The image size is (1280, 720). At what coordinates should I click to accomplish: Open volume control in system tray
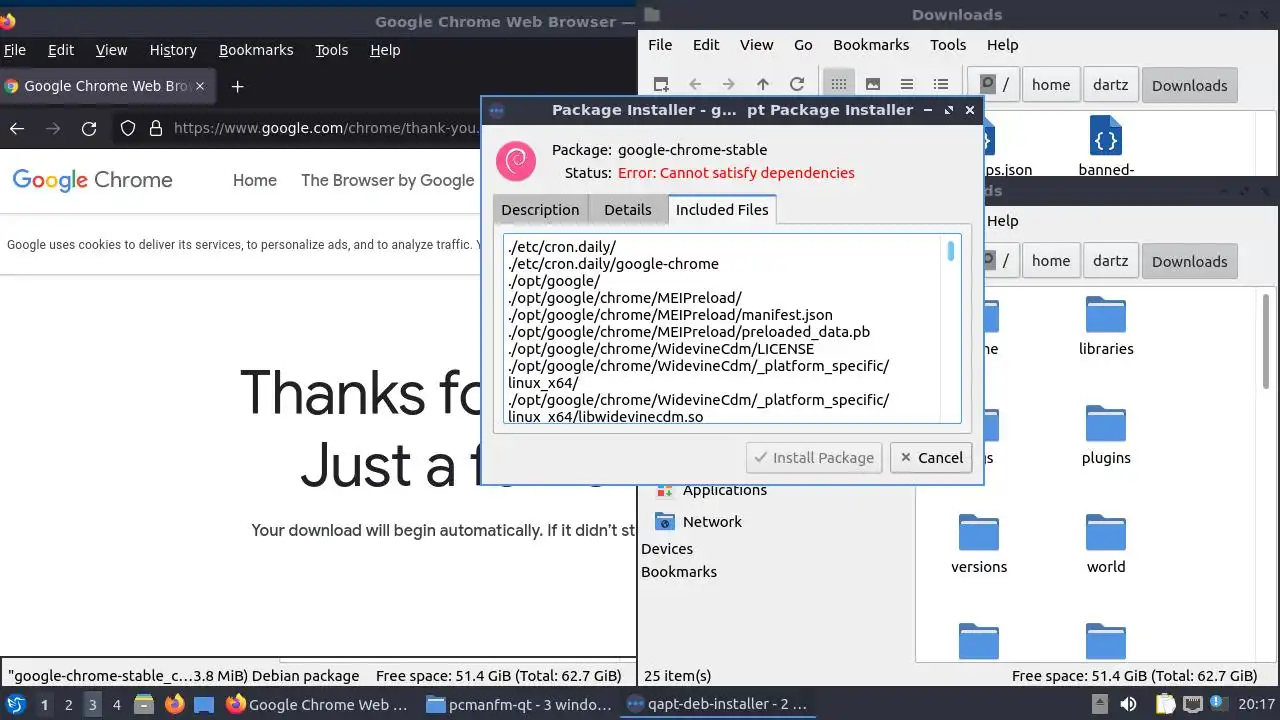[1128, 704]
